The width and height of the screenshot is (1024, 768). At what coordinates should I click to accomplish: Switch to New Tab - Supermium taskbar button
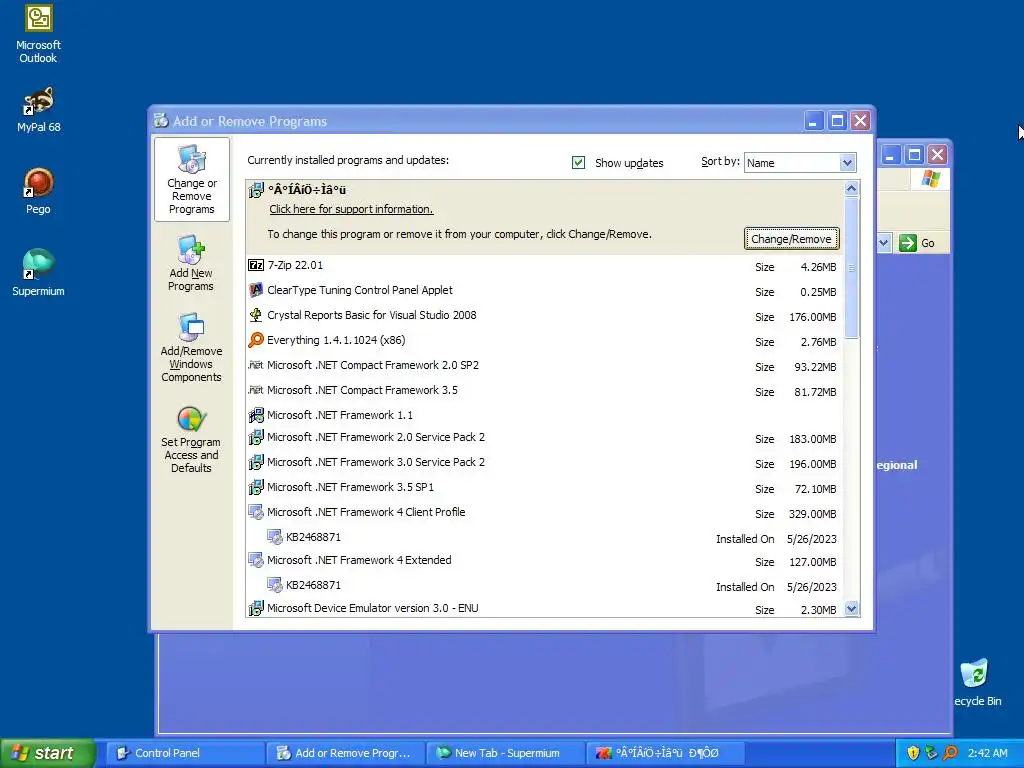coord(505,753)
